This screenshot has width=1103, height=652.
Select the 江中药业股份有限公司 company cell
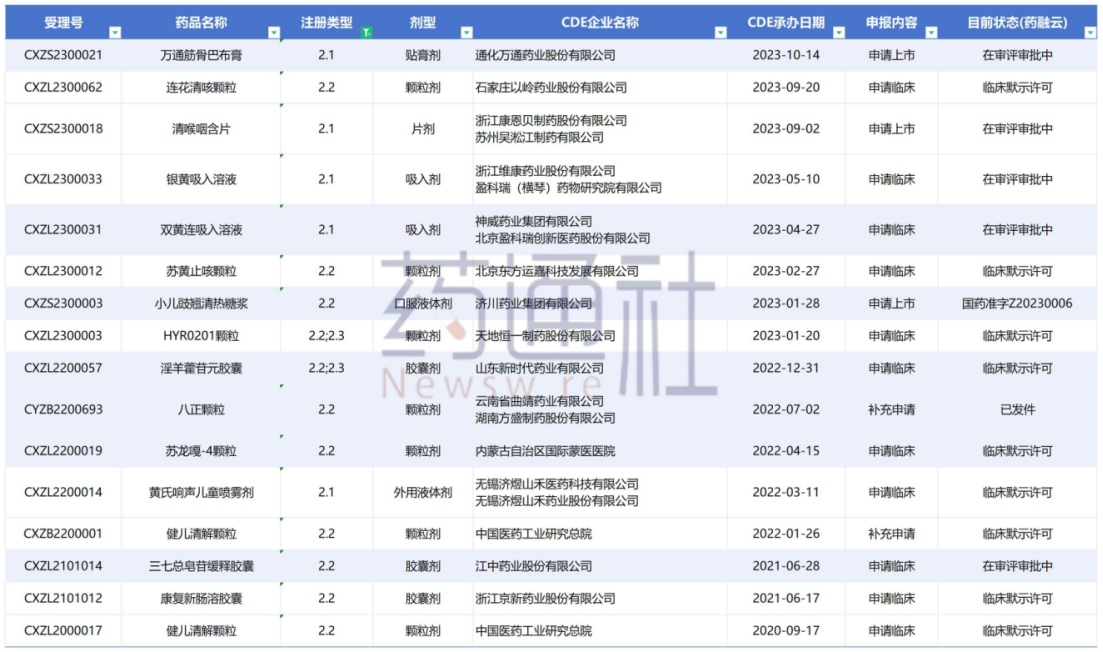point(600,566)
